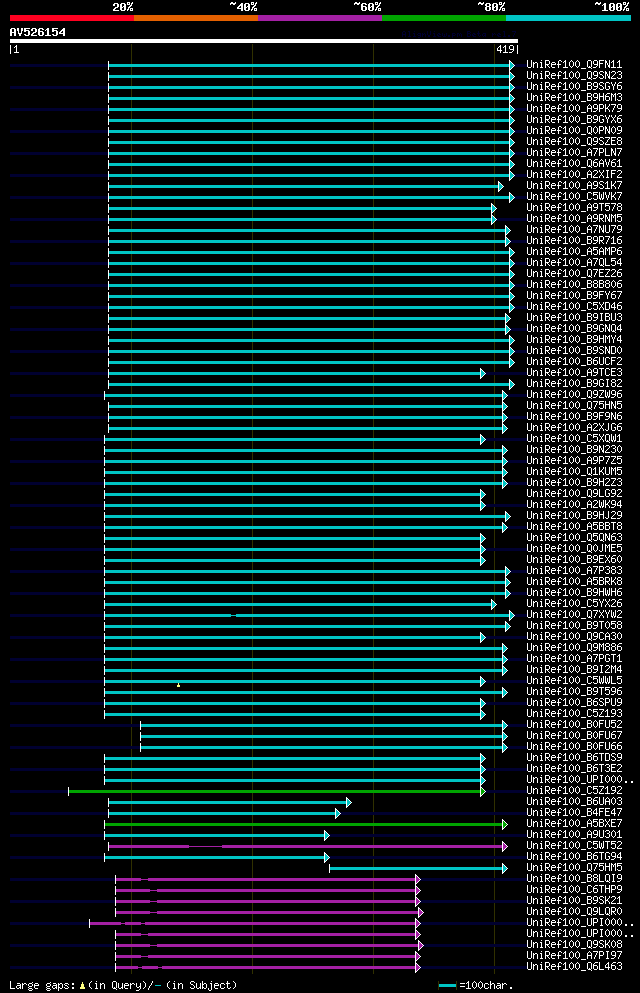Click the UniRef100_Q75HM5 alignment bar
The image size is (640, 993).
(418, 869)
